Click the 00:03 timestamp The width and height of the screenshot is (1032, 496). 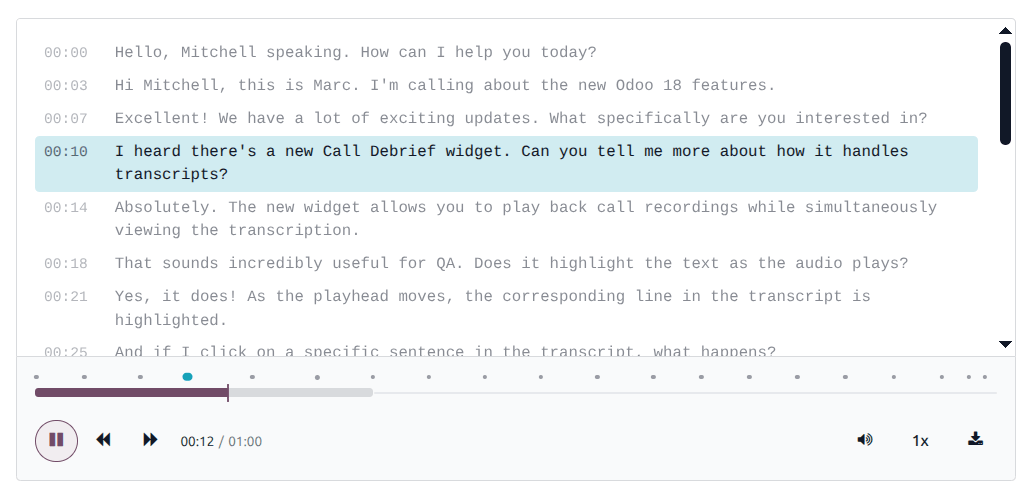point(66,86)
